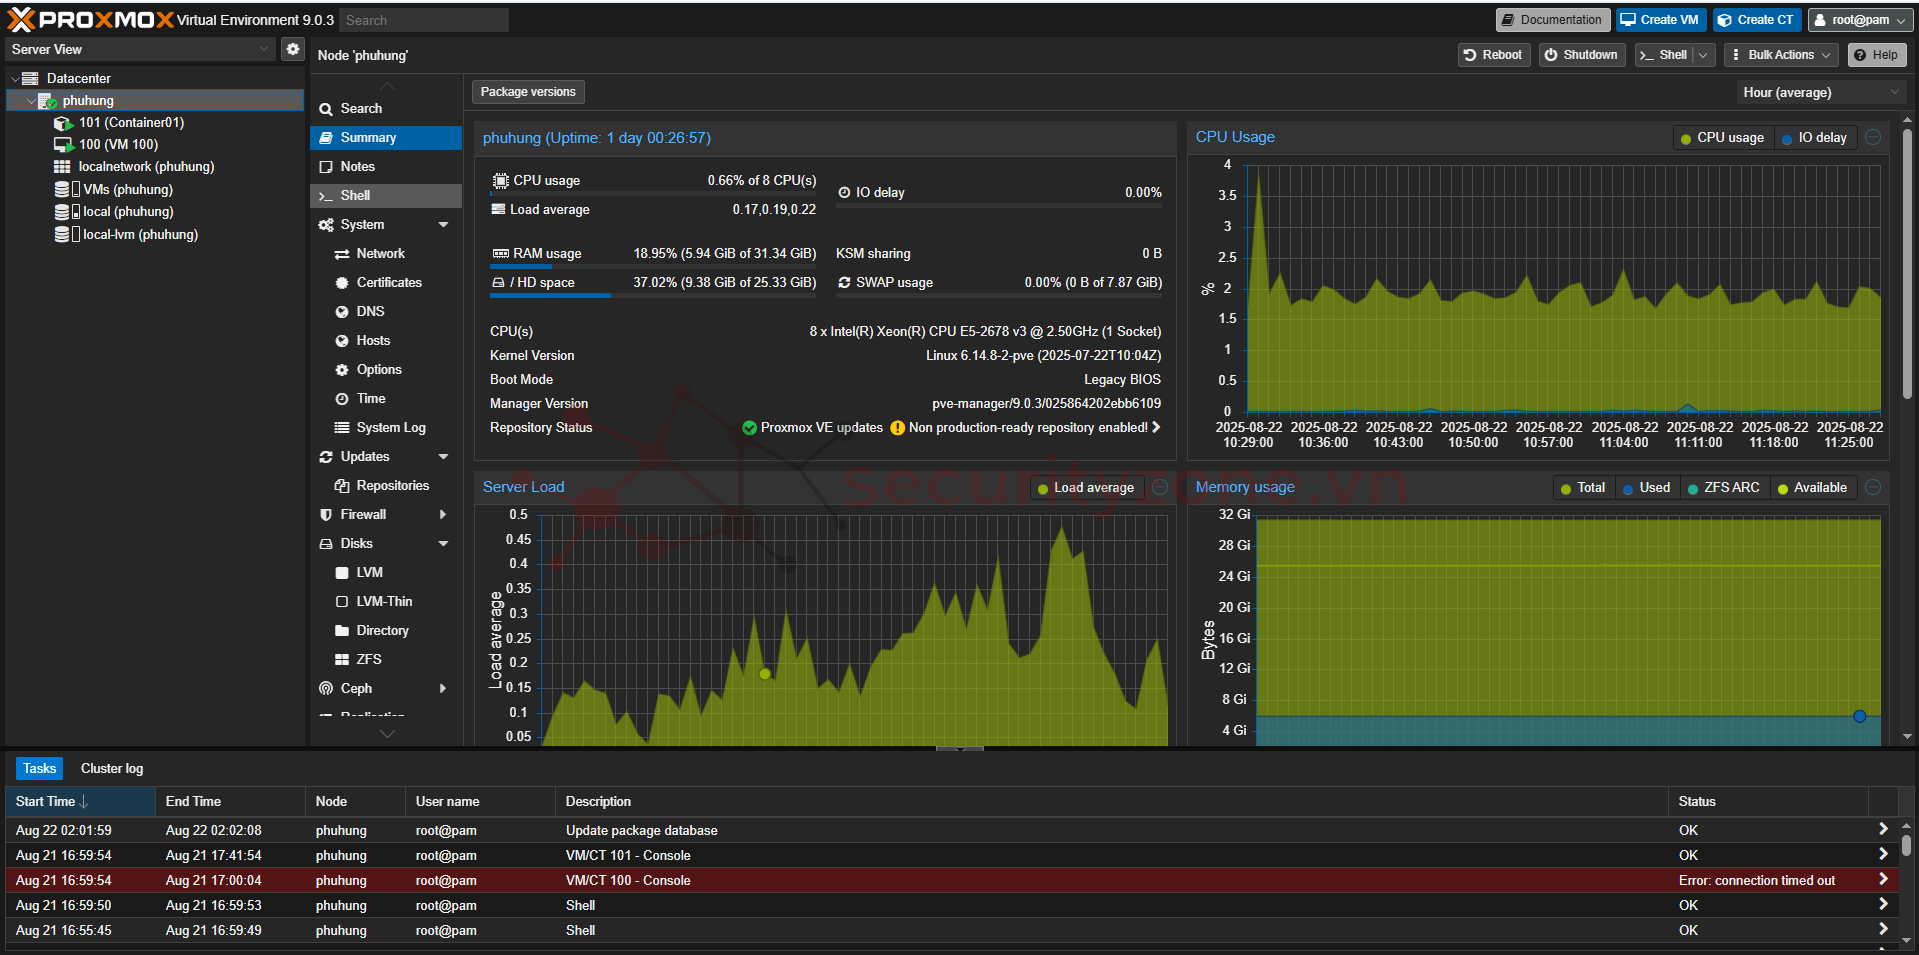This screenshot has height=955, width=1919.
Task: Open LVM disks page
Action: point(386,573)
